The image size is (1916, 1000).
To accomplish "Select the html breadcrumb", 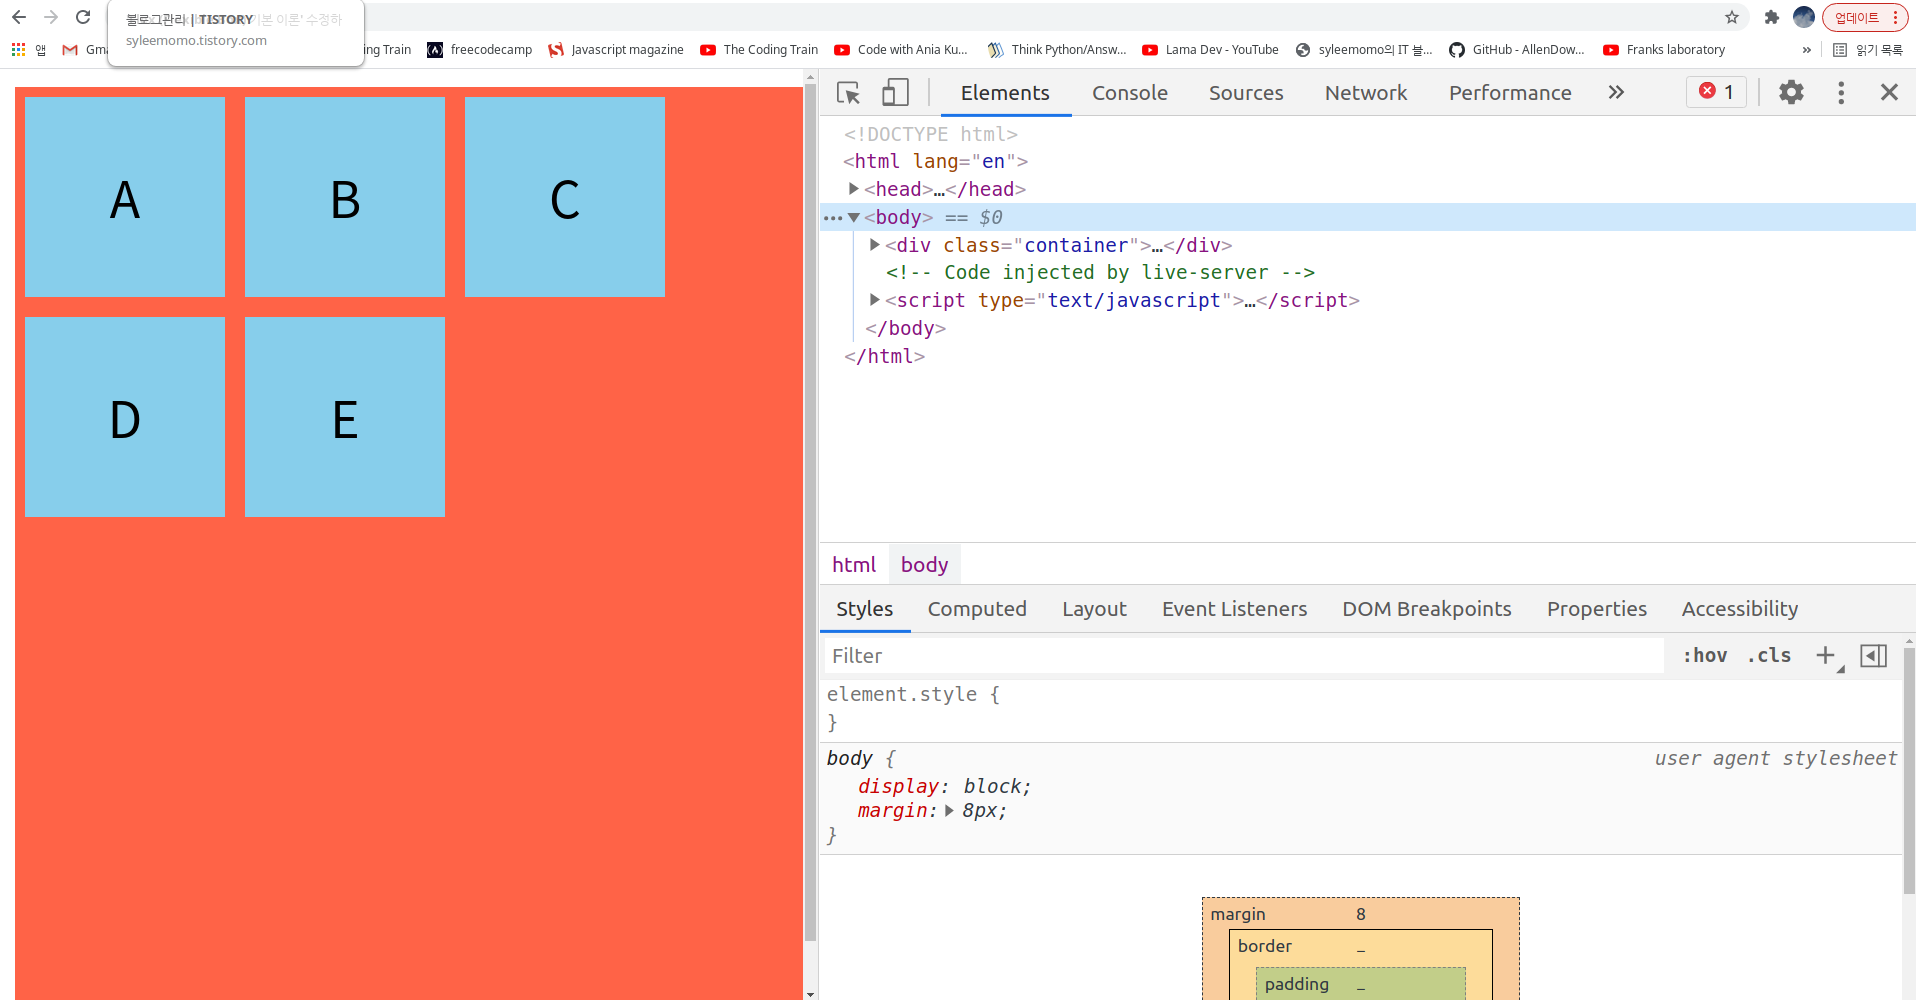I will click(x=854, y=565).
